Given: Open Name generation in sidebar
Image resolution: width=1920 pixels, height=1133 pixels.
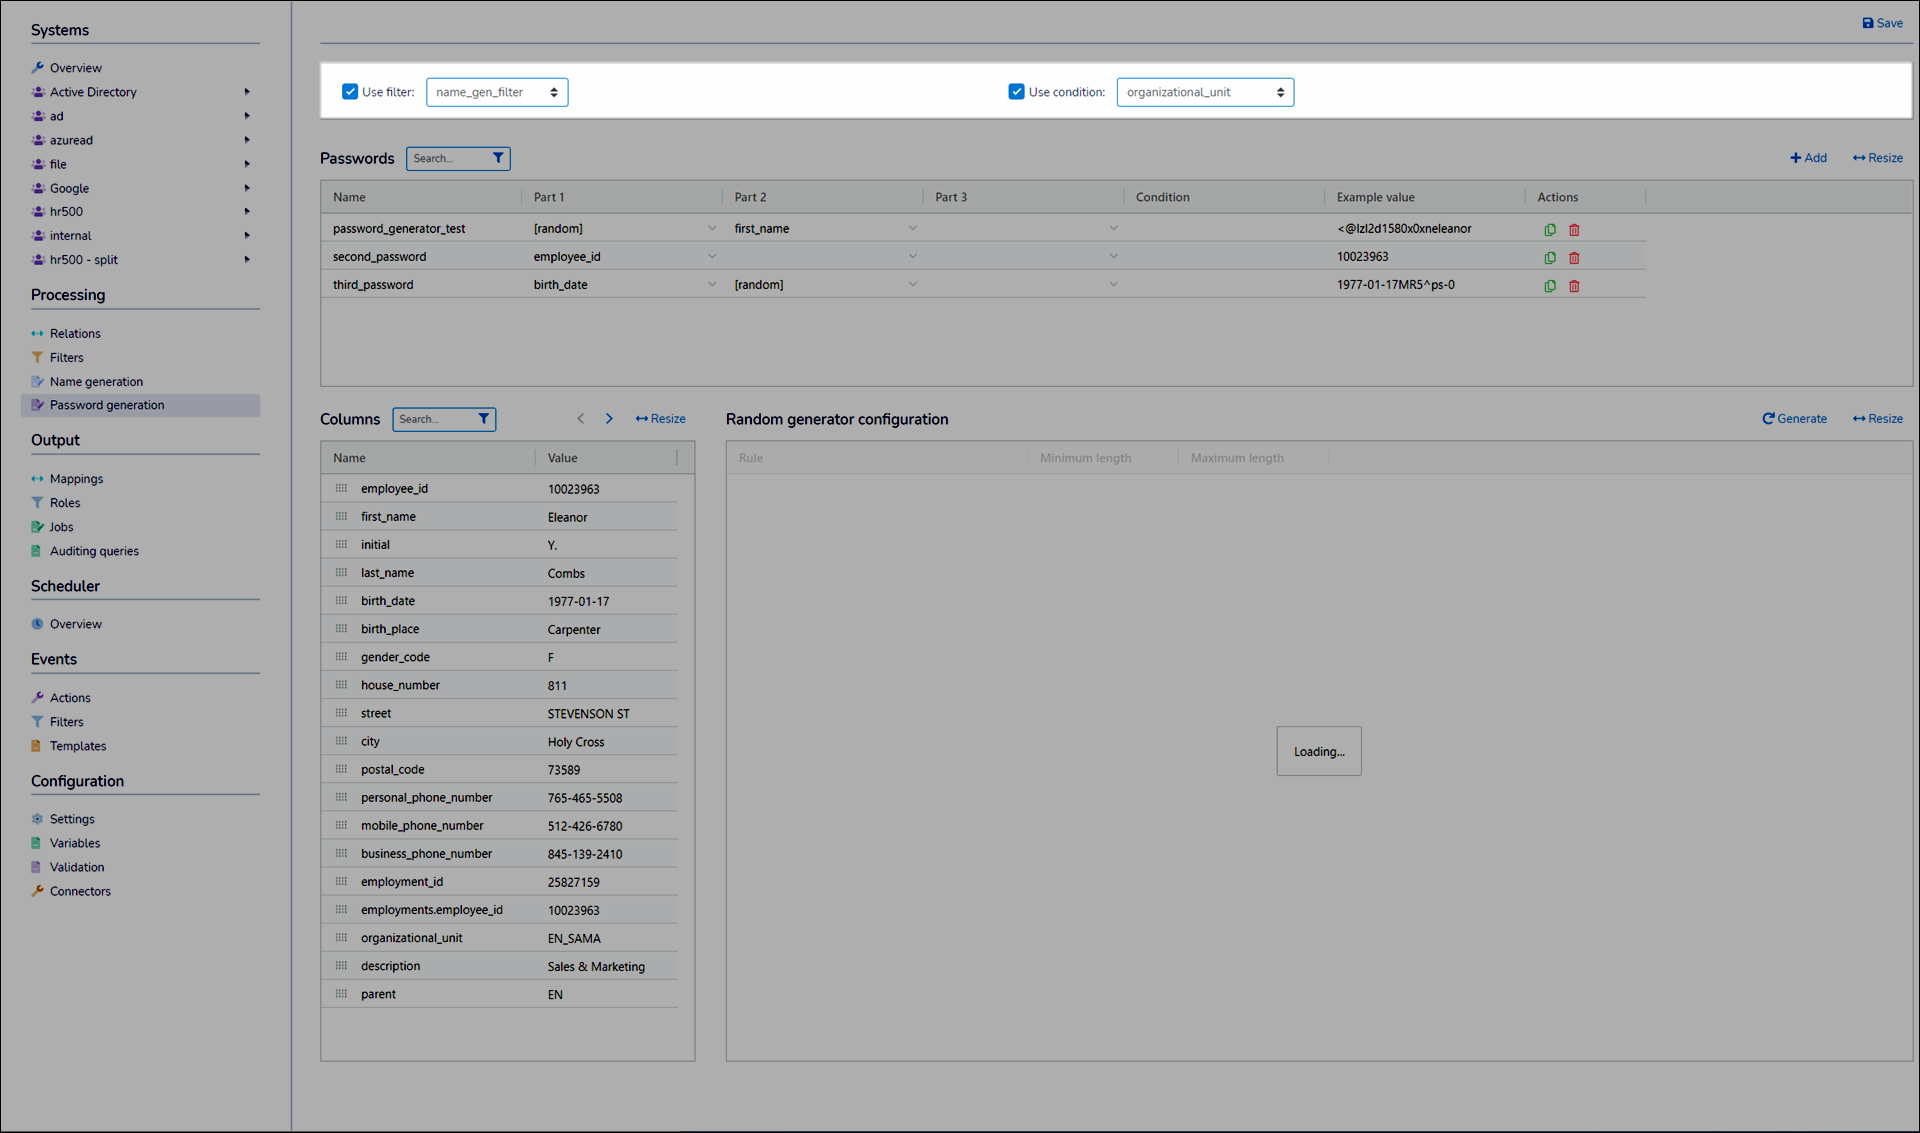Looking at the screenshot, I should (96, 381).
